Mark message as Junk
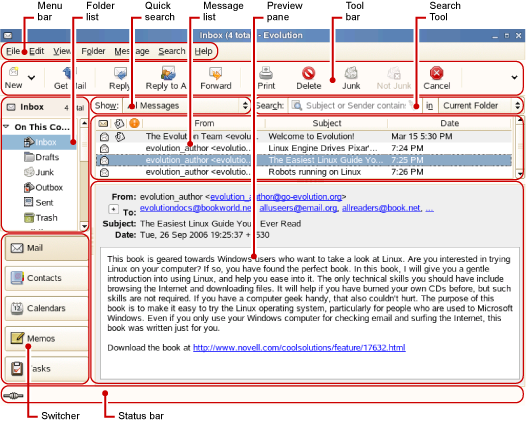This screenshot has width=526, height=422. click(351, 78)
